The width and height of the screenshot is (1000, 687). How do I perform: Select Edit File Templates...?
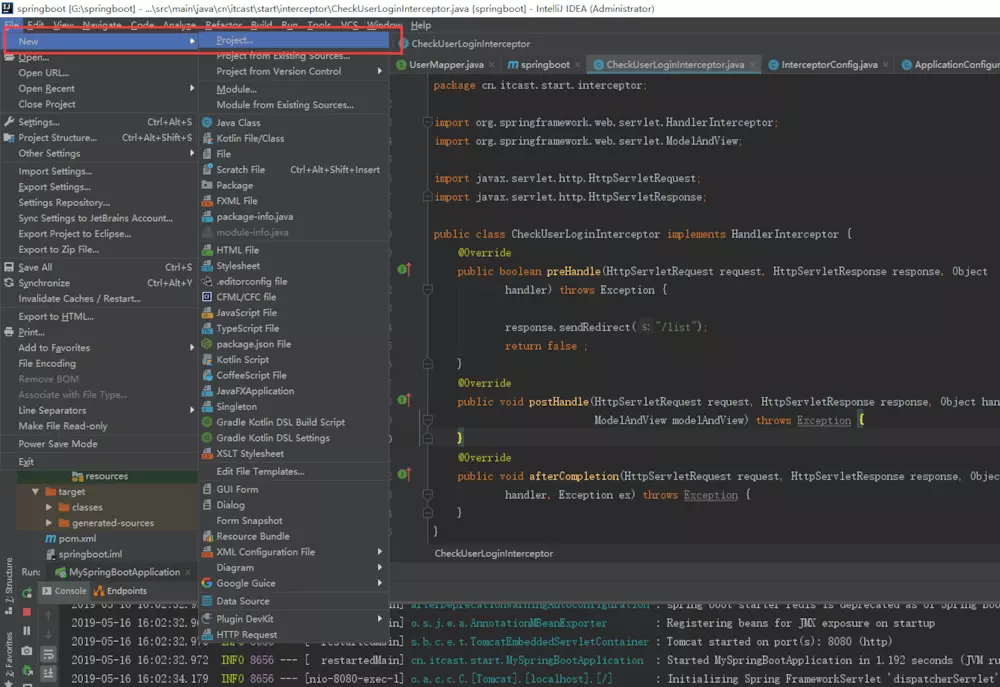[294, 471]
